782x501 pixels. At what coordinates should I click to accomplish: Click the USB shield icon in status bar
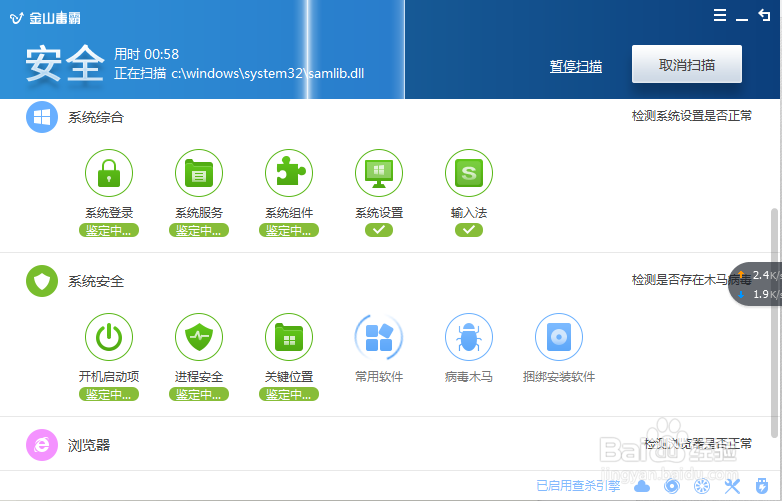point(762,486)
